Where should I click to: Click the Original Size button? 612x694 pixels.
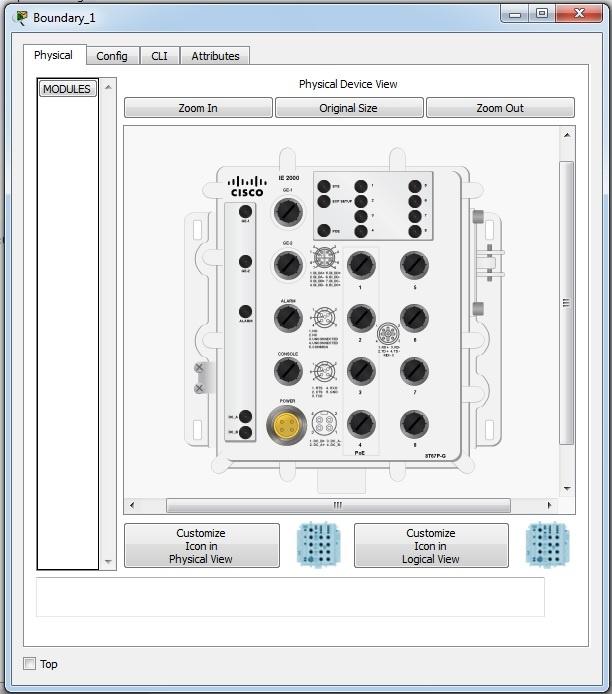pos(348,108)
